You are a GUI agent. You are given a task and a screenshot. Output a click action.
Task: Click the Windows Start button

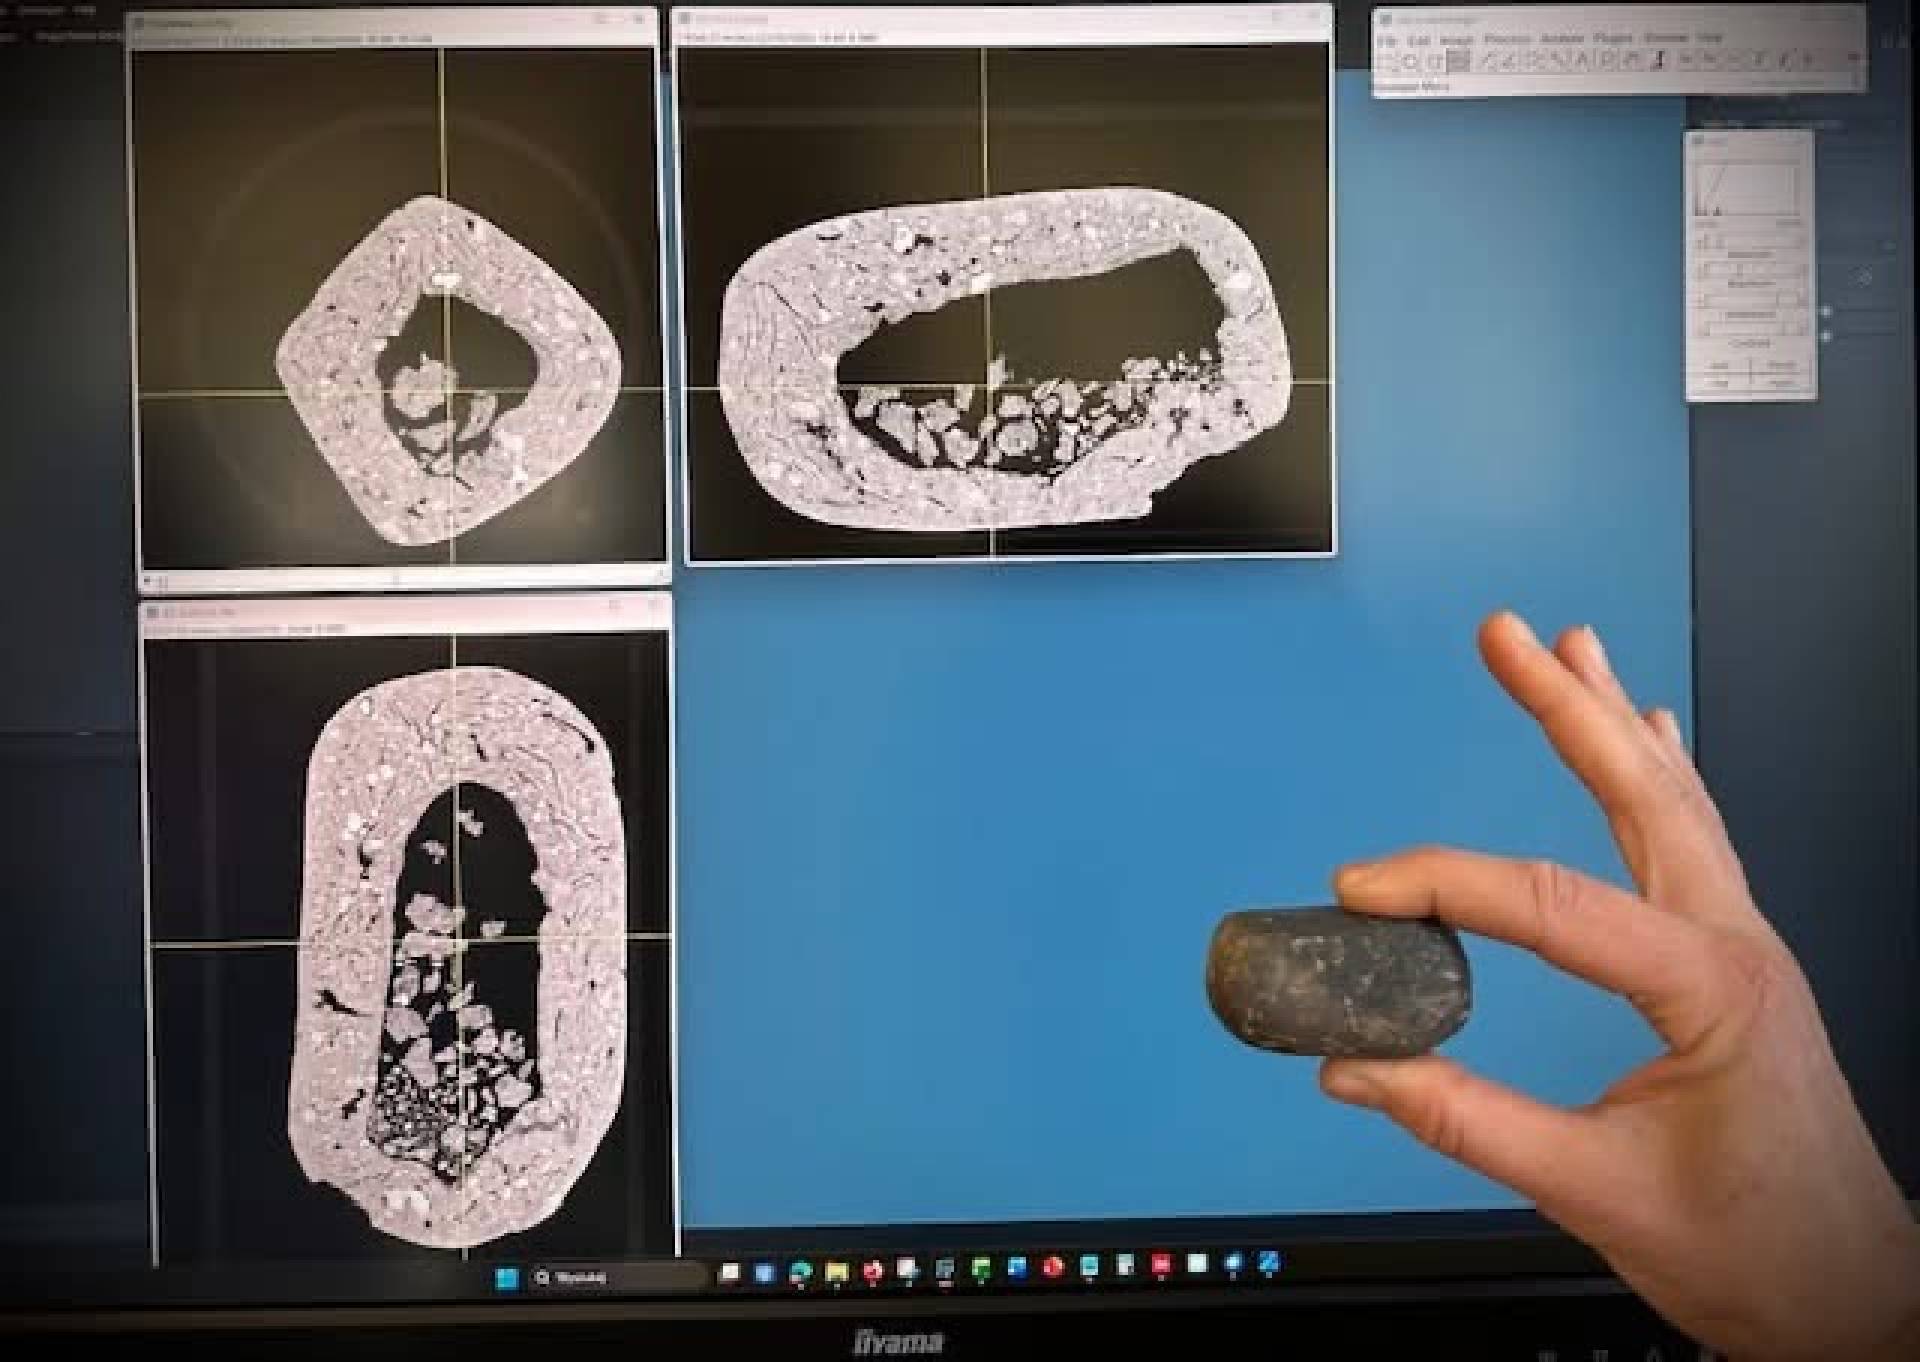(x=507, y=1277)
